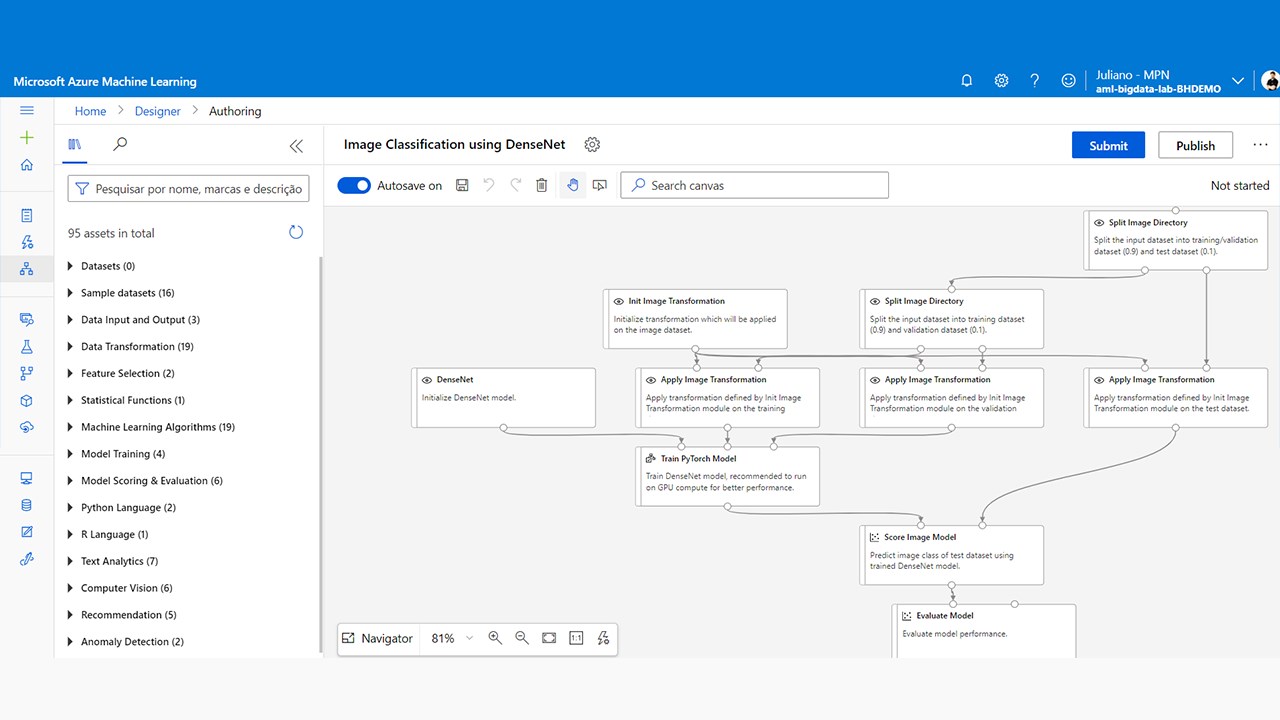This screenshot has height=720, width=1280.
Task: Open Datastores cylinder icon in sidebar
Action: [27, 505]
